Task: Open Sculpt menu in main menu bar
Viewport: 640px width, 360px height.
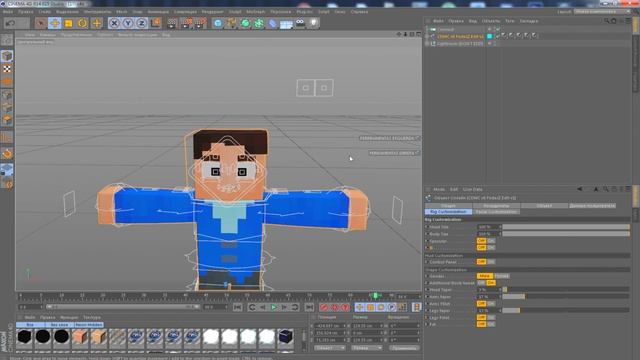Action: pyautogui.click(x=235, y=12)
